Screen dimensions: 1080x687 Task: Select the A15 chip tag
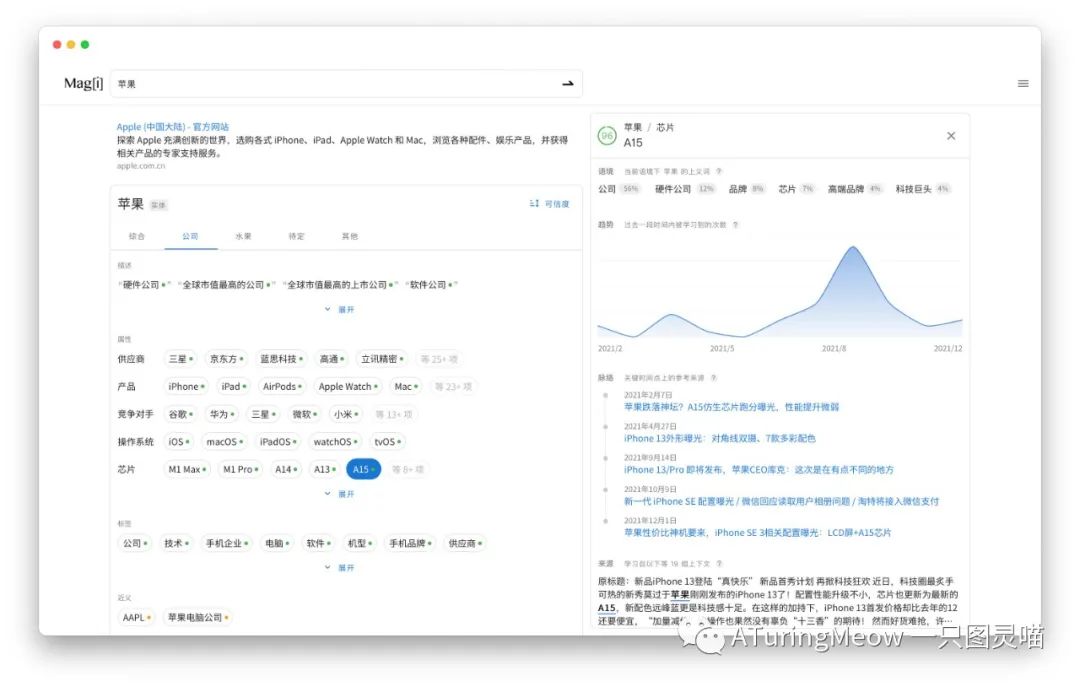click(x=363, y=469)
